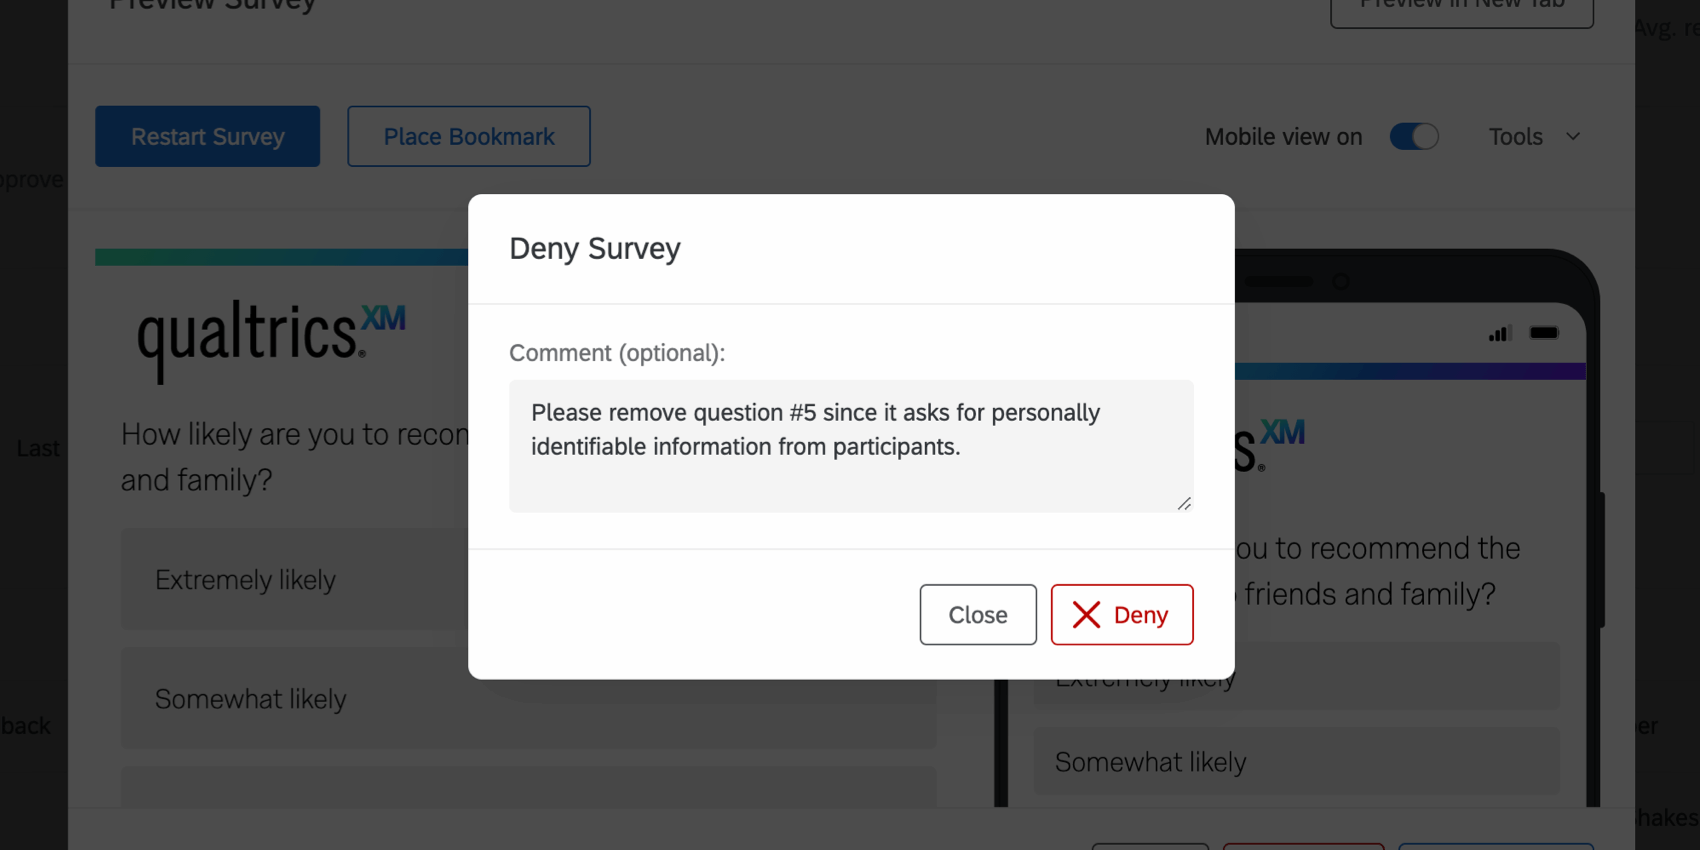Viewport: 1700px width, 850px height.
Task: Click the red X Deny button
Action: (1121, 614)
